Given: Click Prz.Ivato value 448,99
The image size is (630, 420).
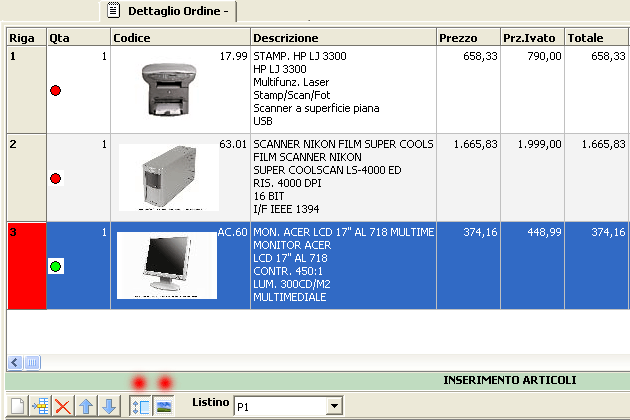Looking at the screenshot, I should [544, 232].
